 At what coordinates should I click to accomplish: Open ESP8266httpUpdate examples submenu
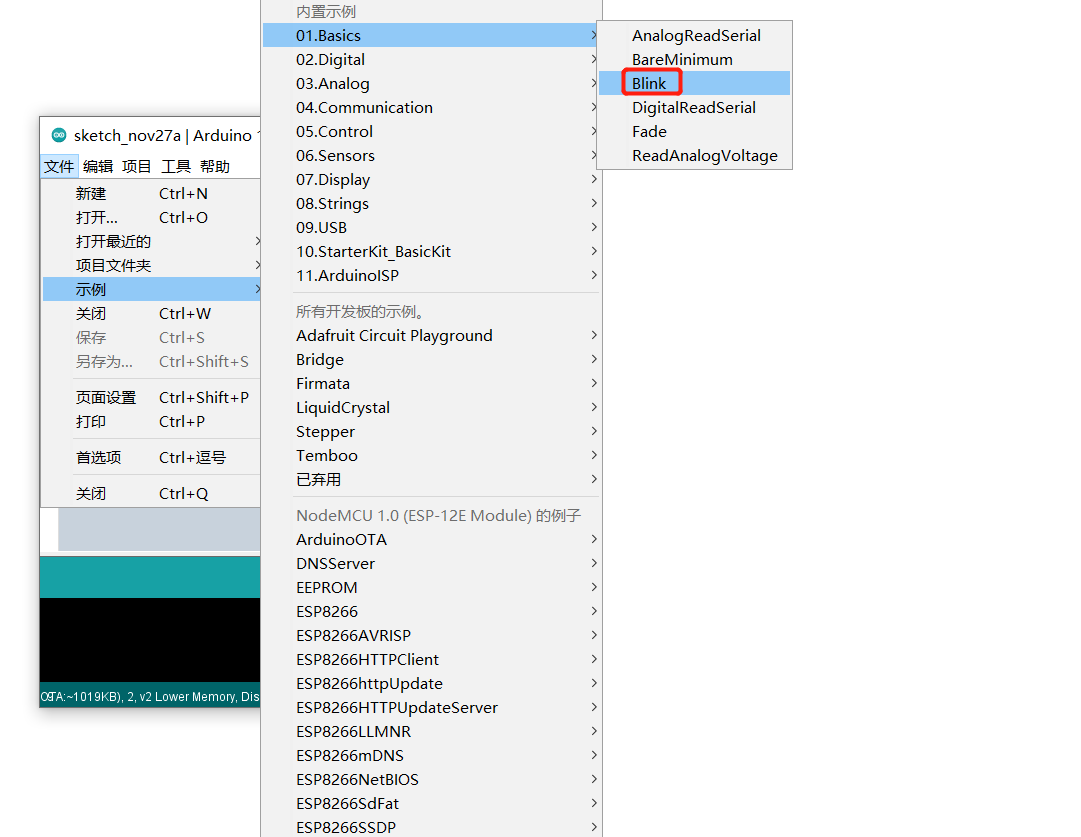(430, 684)
